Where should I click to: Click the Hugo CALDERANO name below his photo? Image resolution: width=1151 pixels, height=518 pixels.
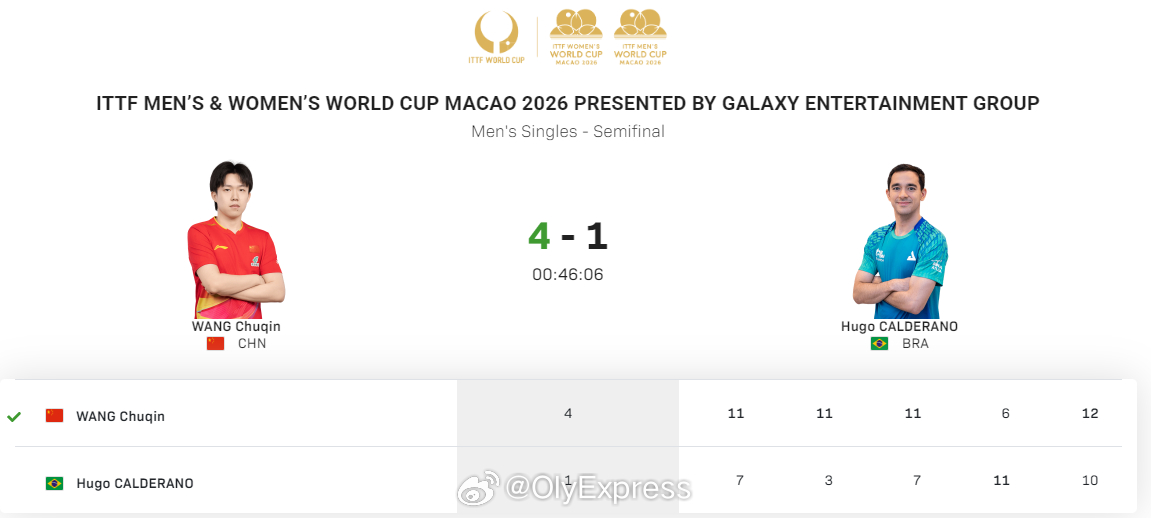(899, 327)
